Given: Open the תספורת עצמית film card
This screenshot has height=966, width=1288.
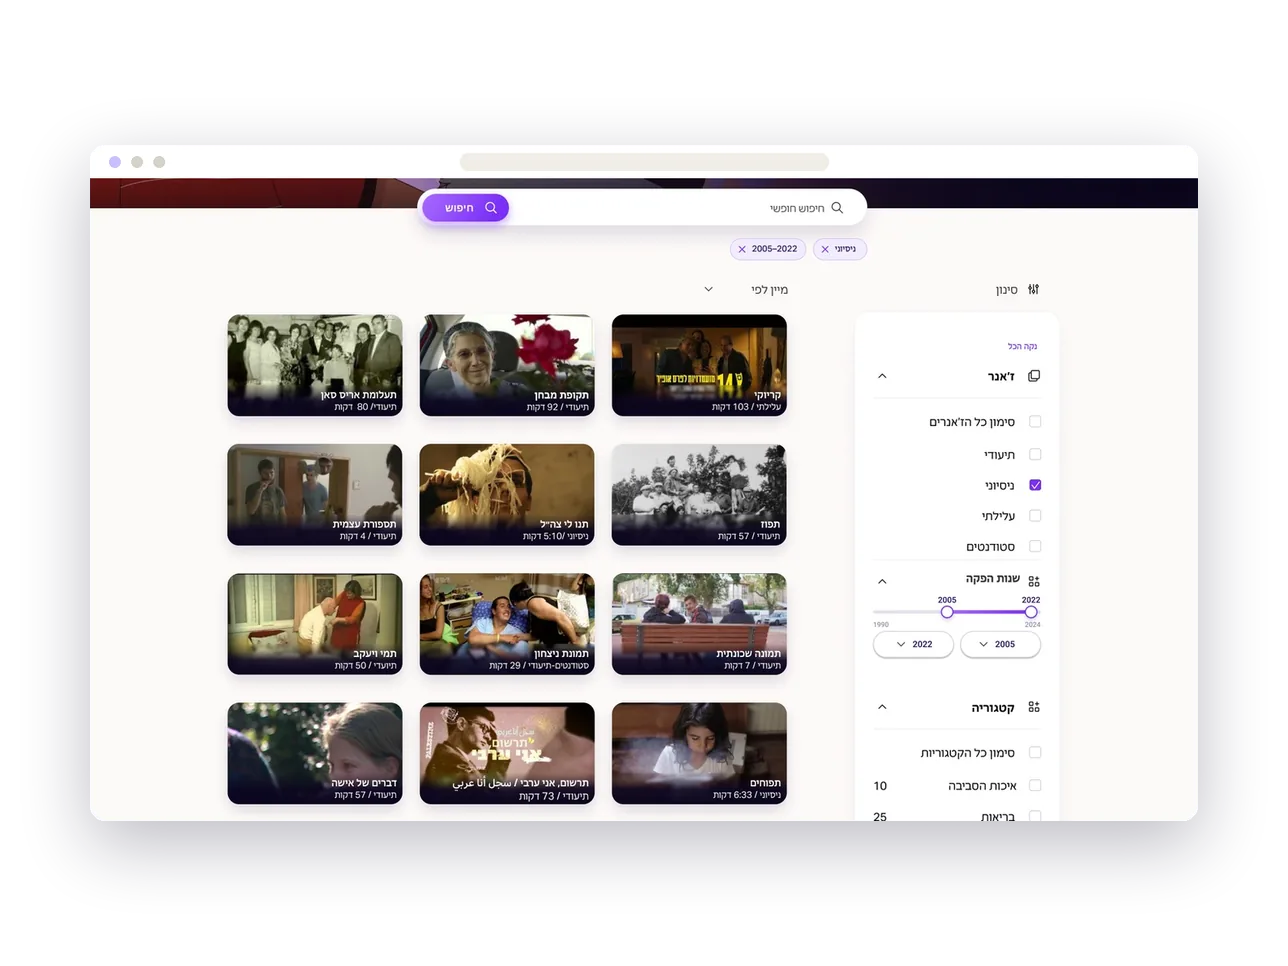Looking at the screenshot, I should coord(315,495).
